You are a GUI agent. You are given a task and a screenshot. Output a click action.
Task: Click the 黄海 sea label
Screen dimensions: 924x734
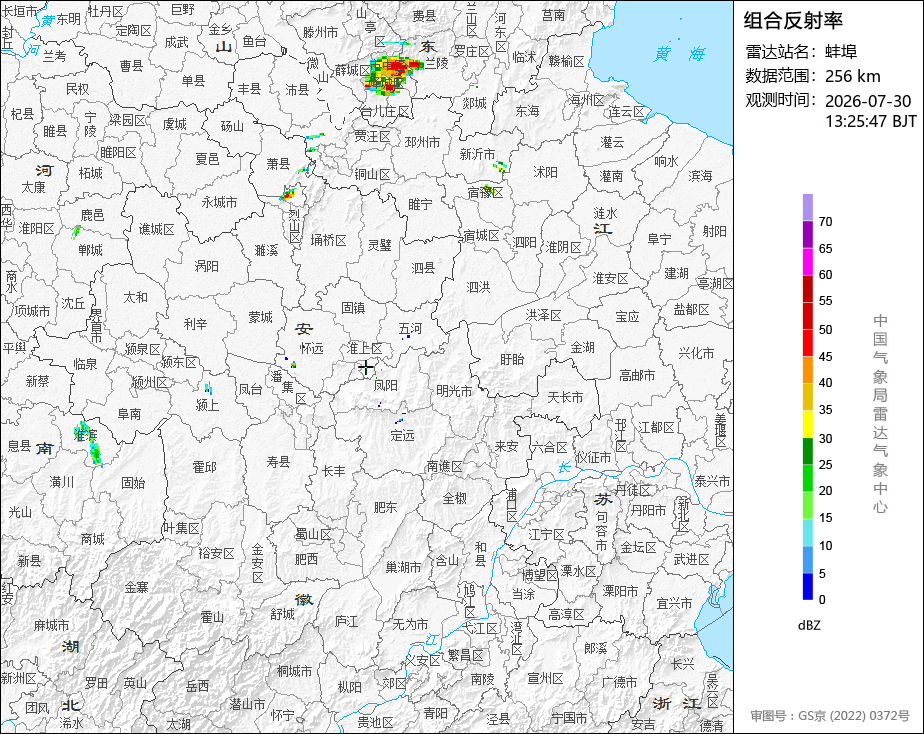[679, 54]
